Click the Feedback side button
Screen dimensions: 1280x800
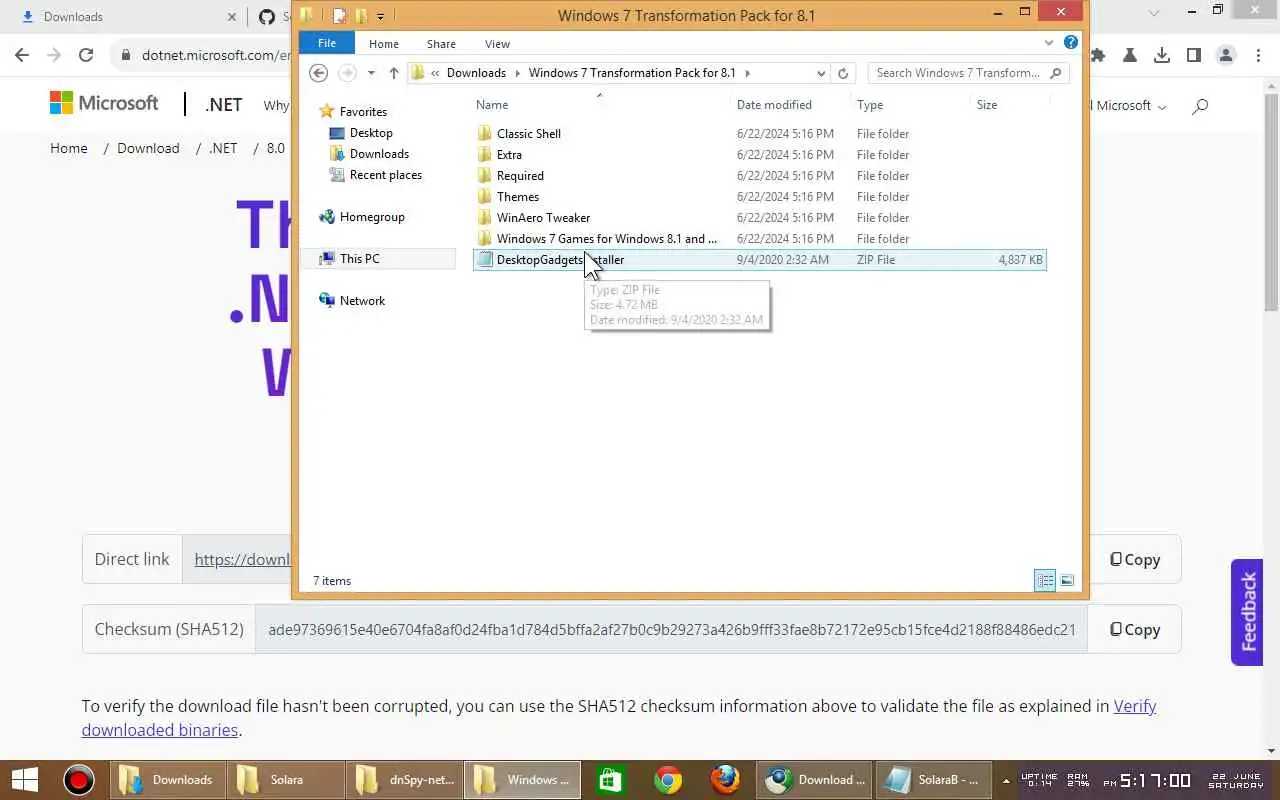[1247, 612]
